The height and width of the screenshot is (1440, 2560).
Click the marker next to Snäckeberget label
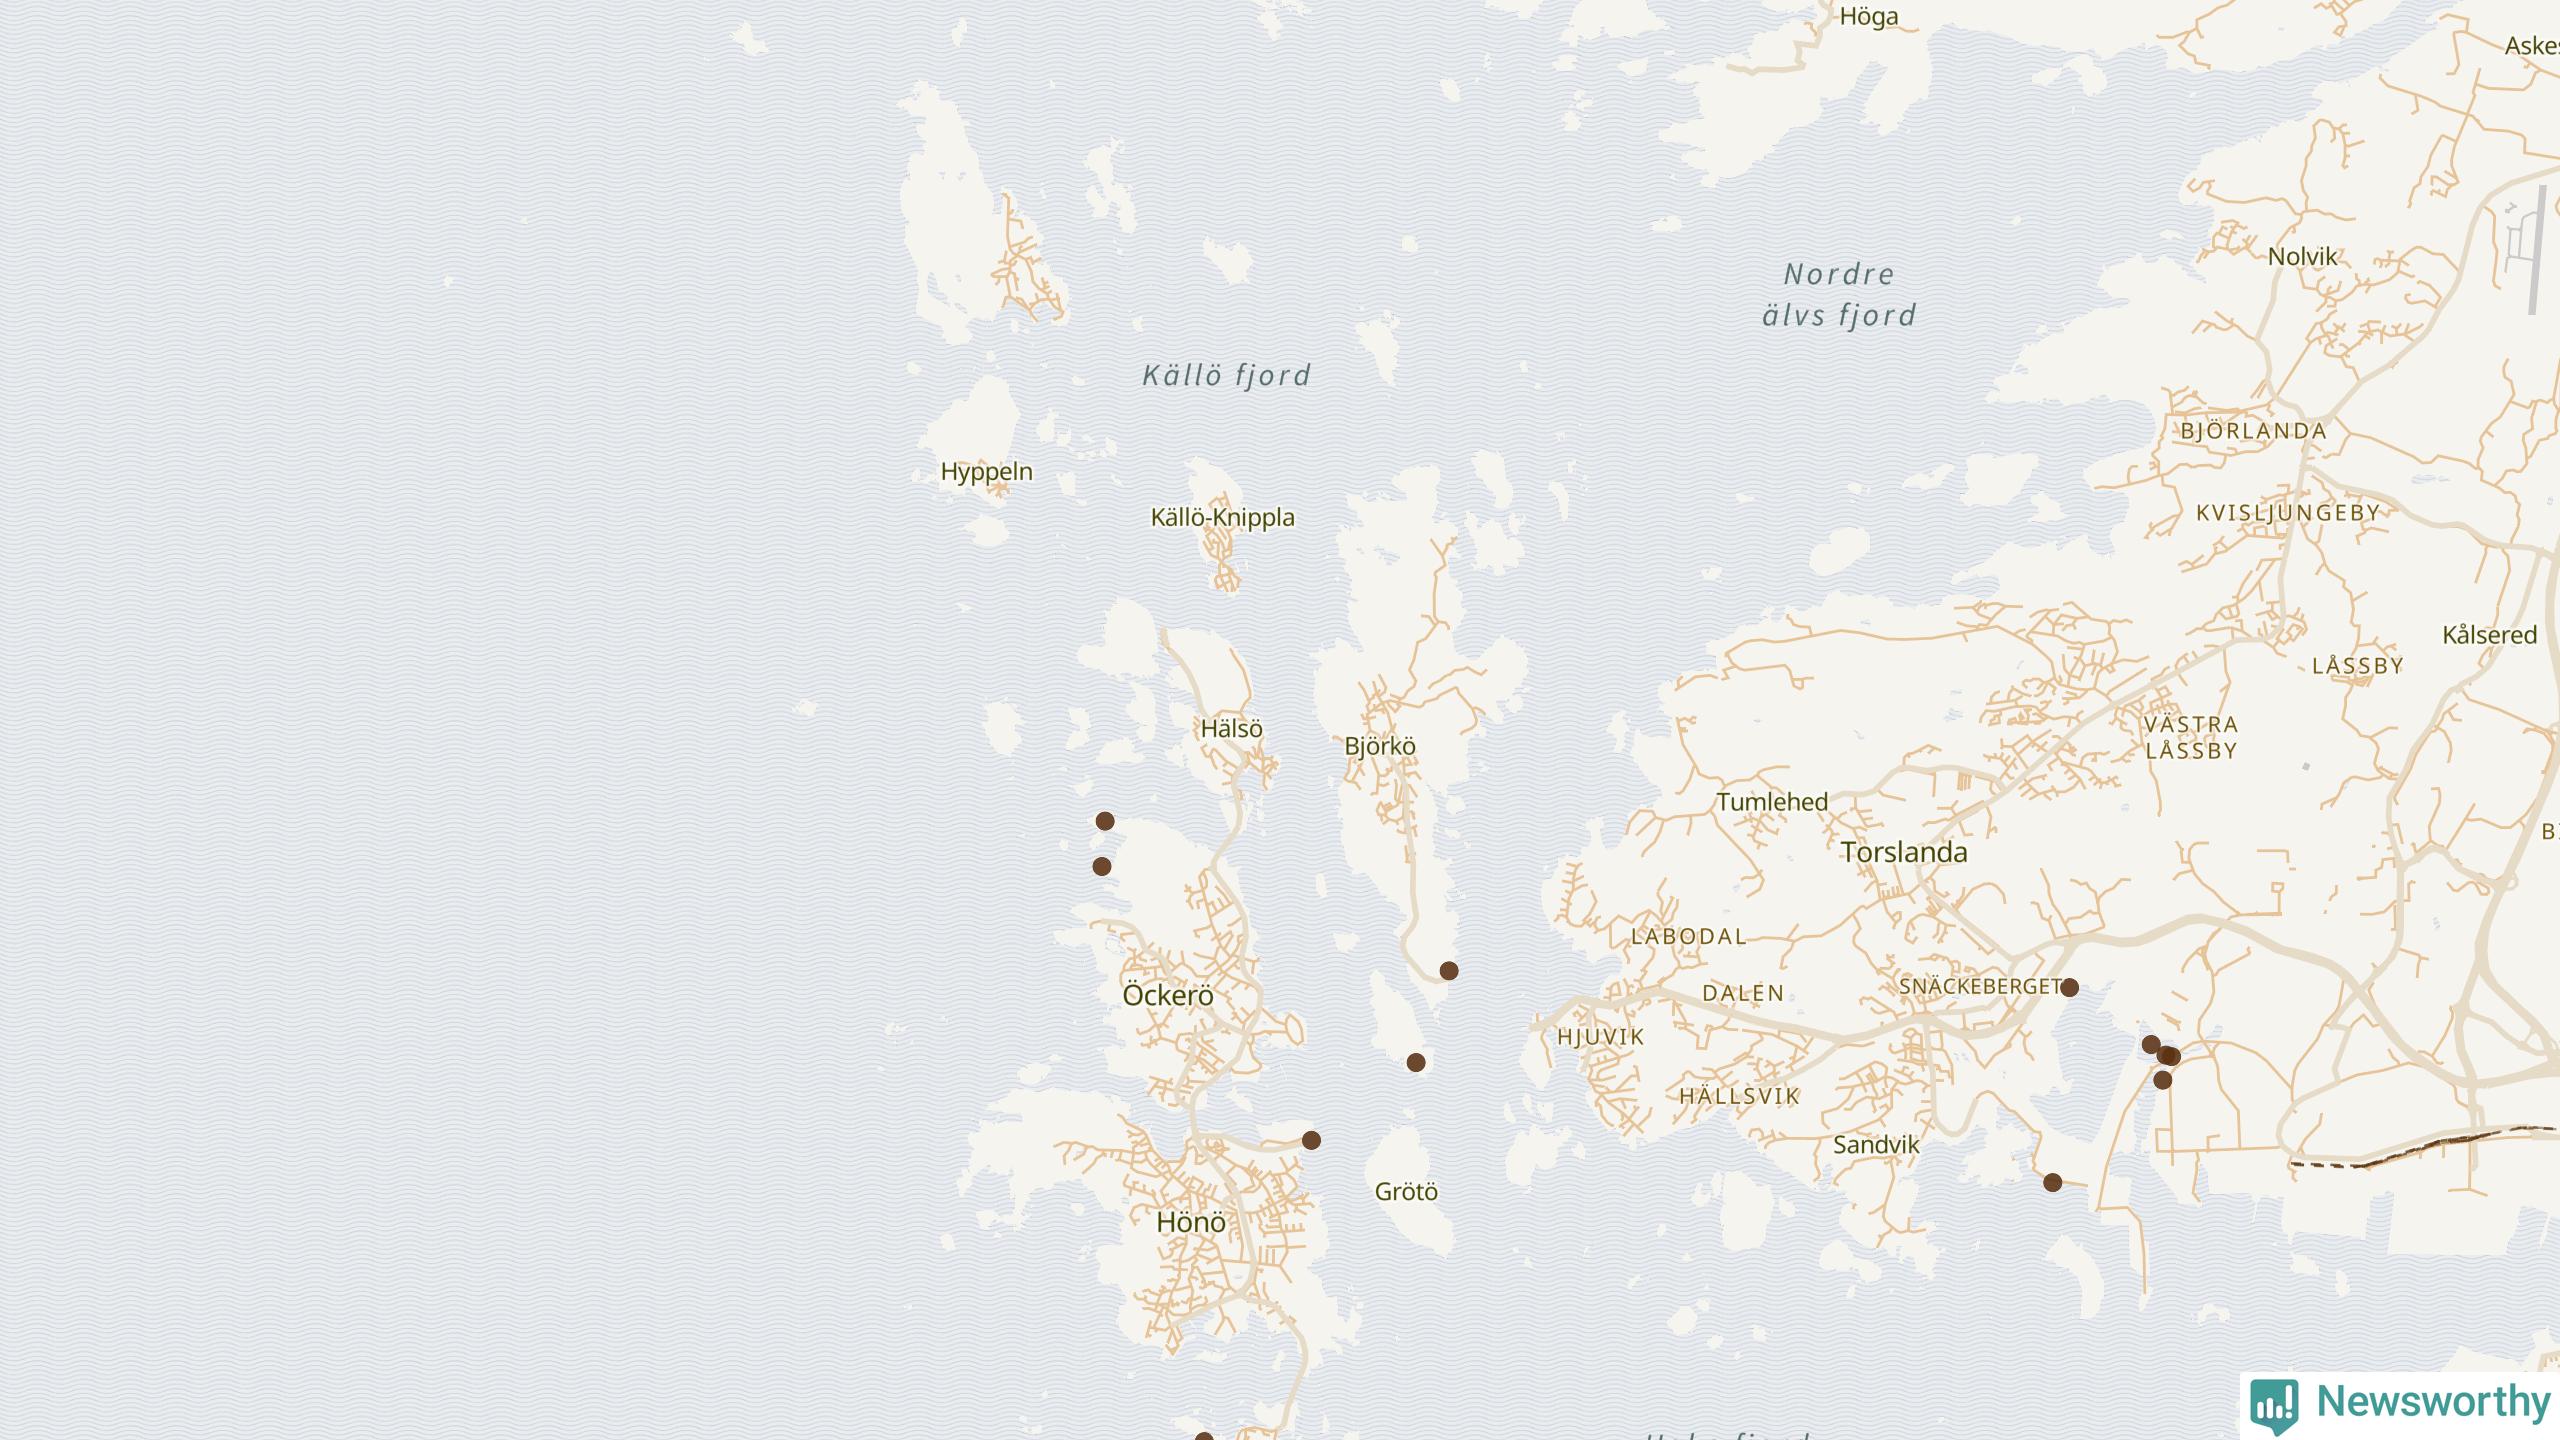pos(2070,988)
